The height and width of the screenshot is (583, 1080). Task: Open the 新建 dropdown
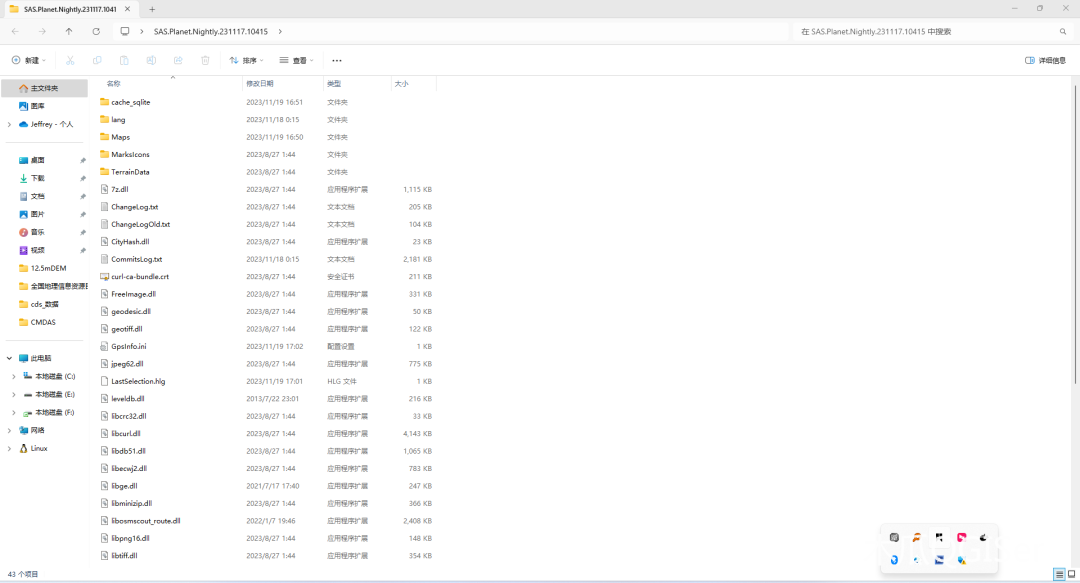click(29, 61)
